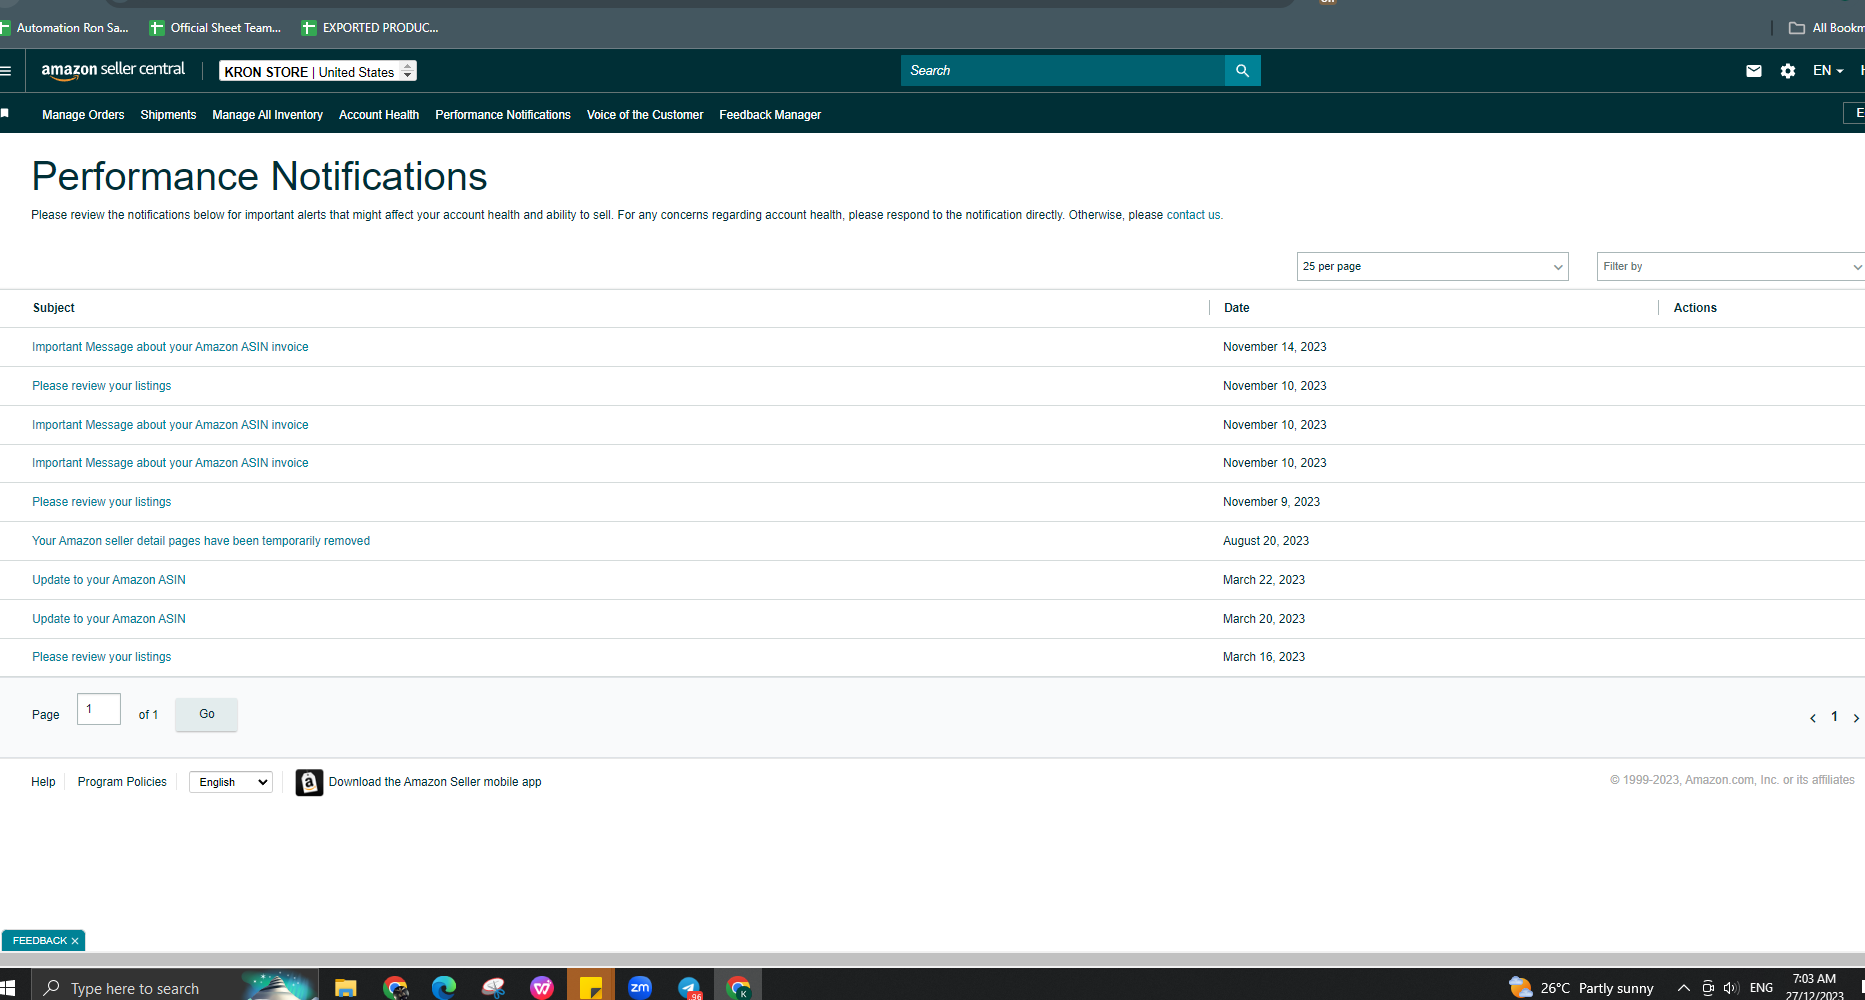Show hidden tray icons chevron

point(1684,988)
